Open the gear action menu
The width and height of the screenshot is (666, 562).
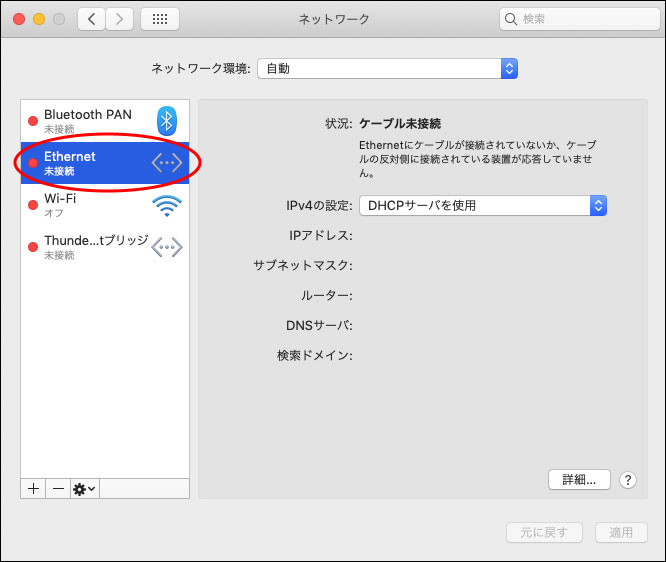click(x=85, y=489)
